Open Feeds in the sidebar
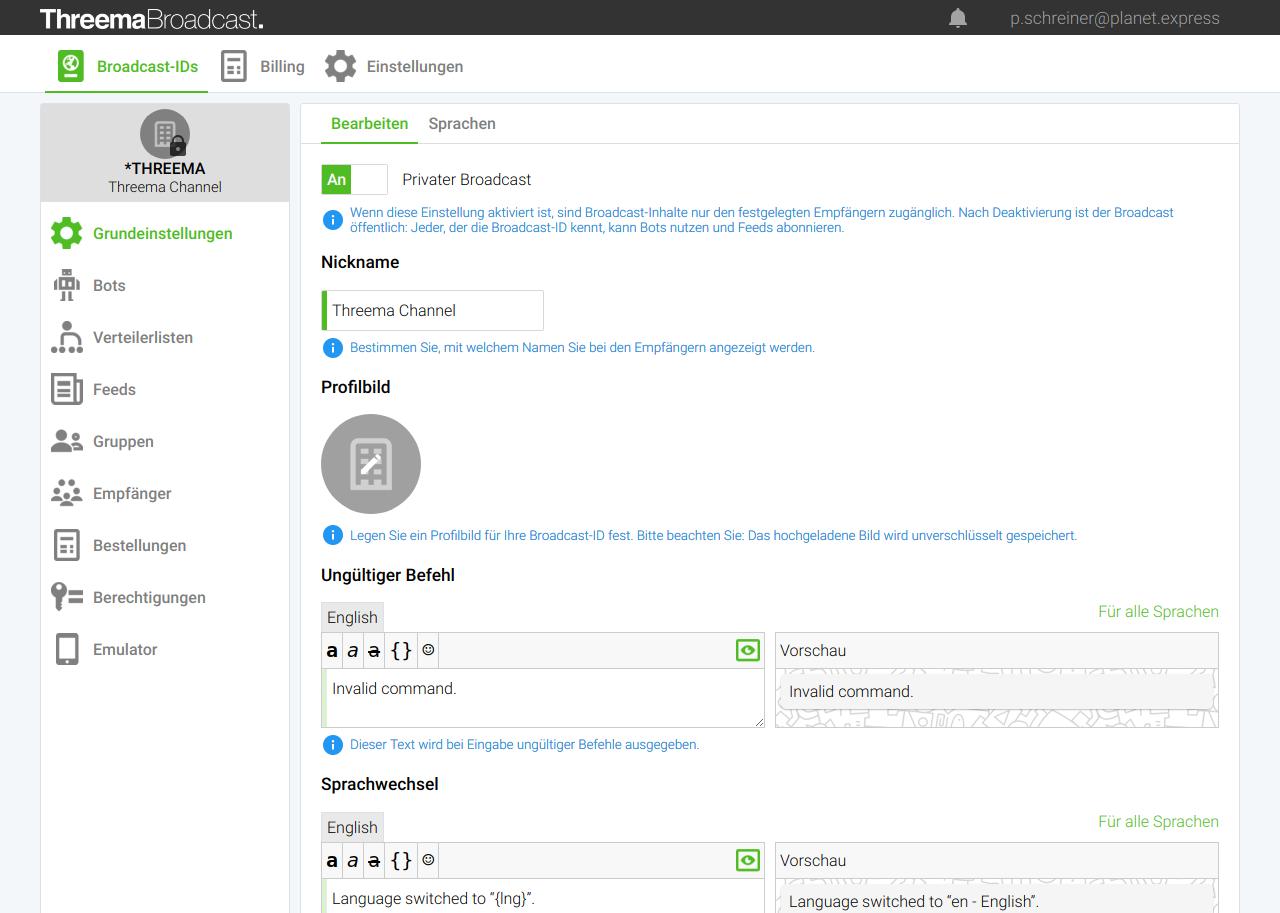Image resolution: width=1280 pixels, height=913 pixels. tap(165, 389)
